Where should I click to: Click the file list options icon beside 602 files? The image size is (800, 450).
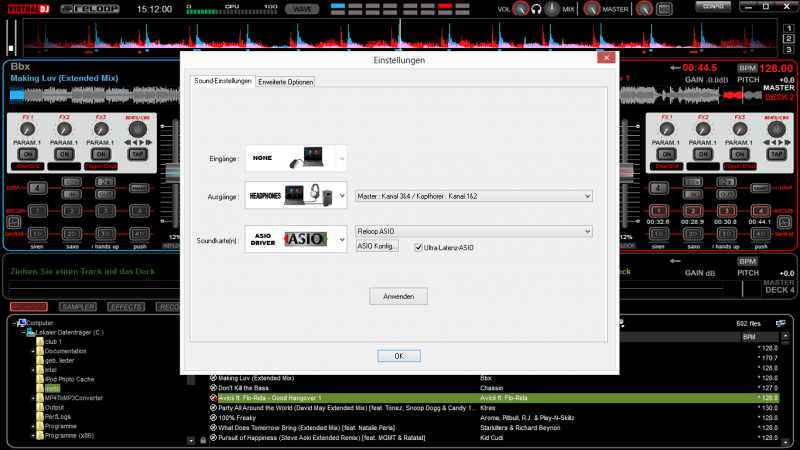[781, 323]
